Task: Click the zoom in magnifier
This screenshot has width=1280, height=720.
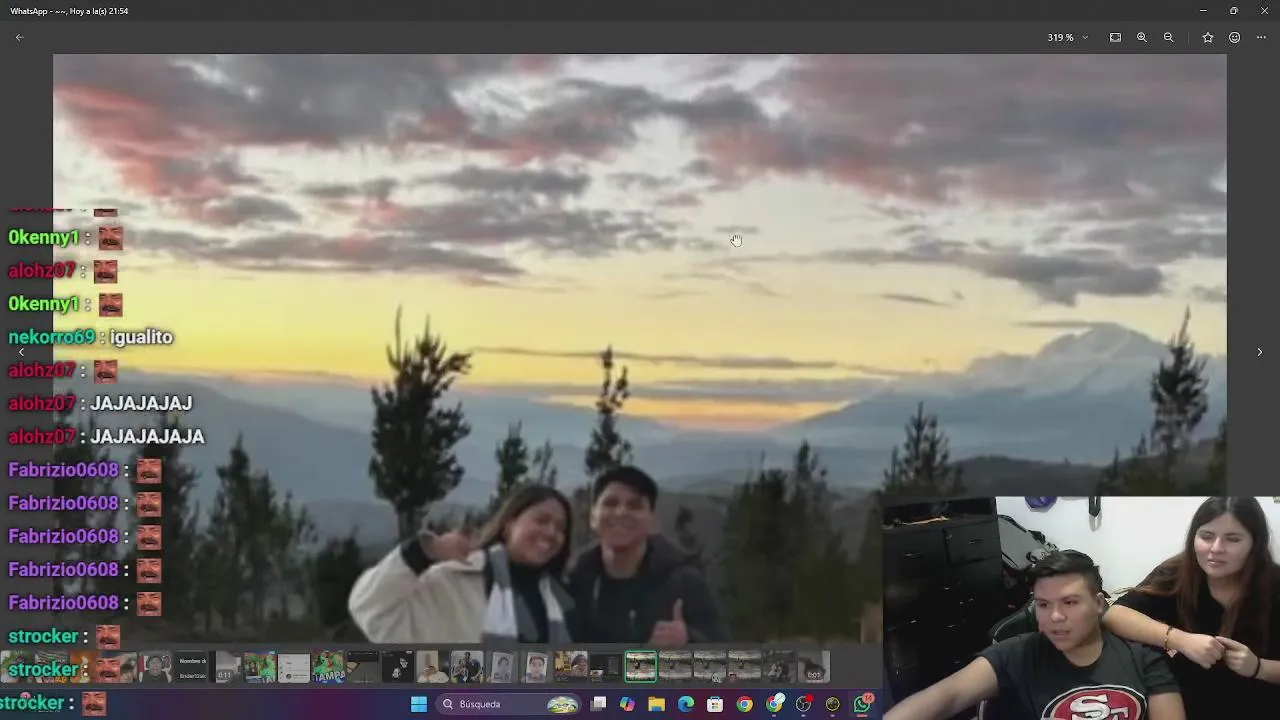Action: (1141, 37)
